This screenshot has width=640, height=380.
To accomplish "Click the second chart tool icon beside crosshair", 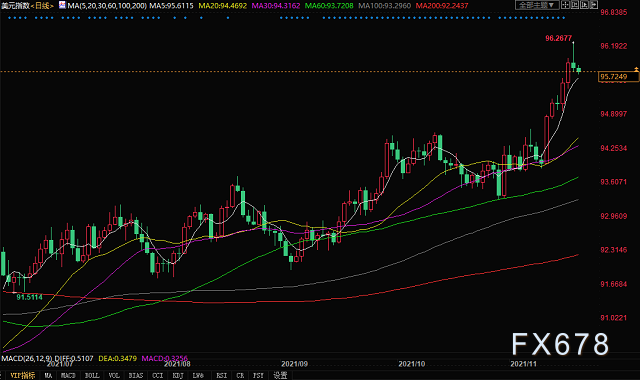I will click(x=575, y=5).
